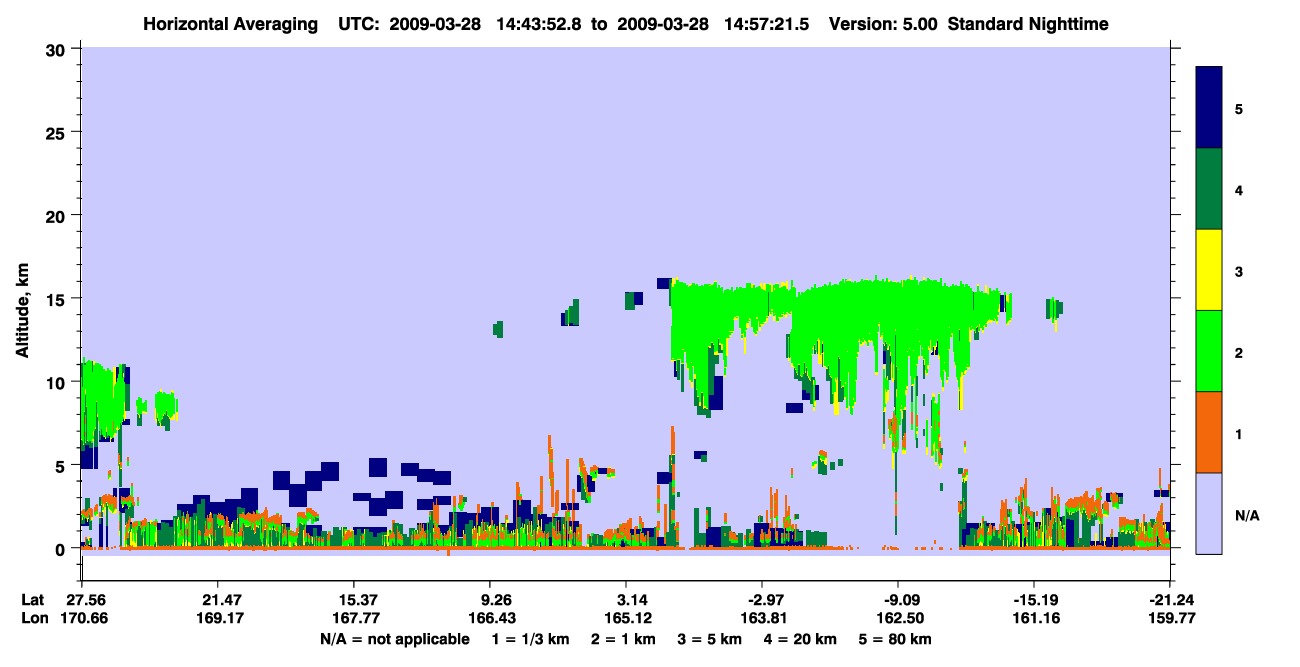Click the latitude value -21.24
Viewport: 1300px width, 667px height.
1169,600
